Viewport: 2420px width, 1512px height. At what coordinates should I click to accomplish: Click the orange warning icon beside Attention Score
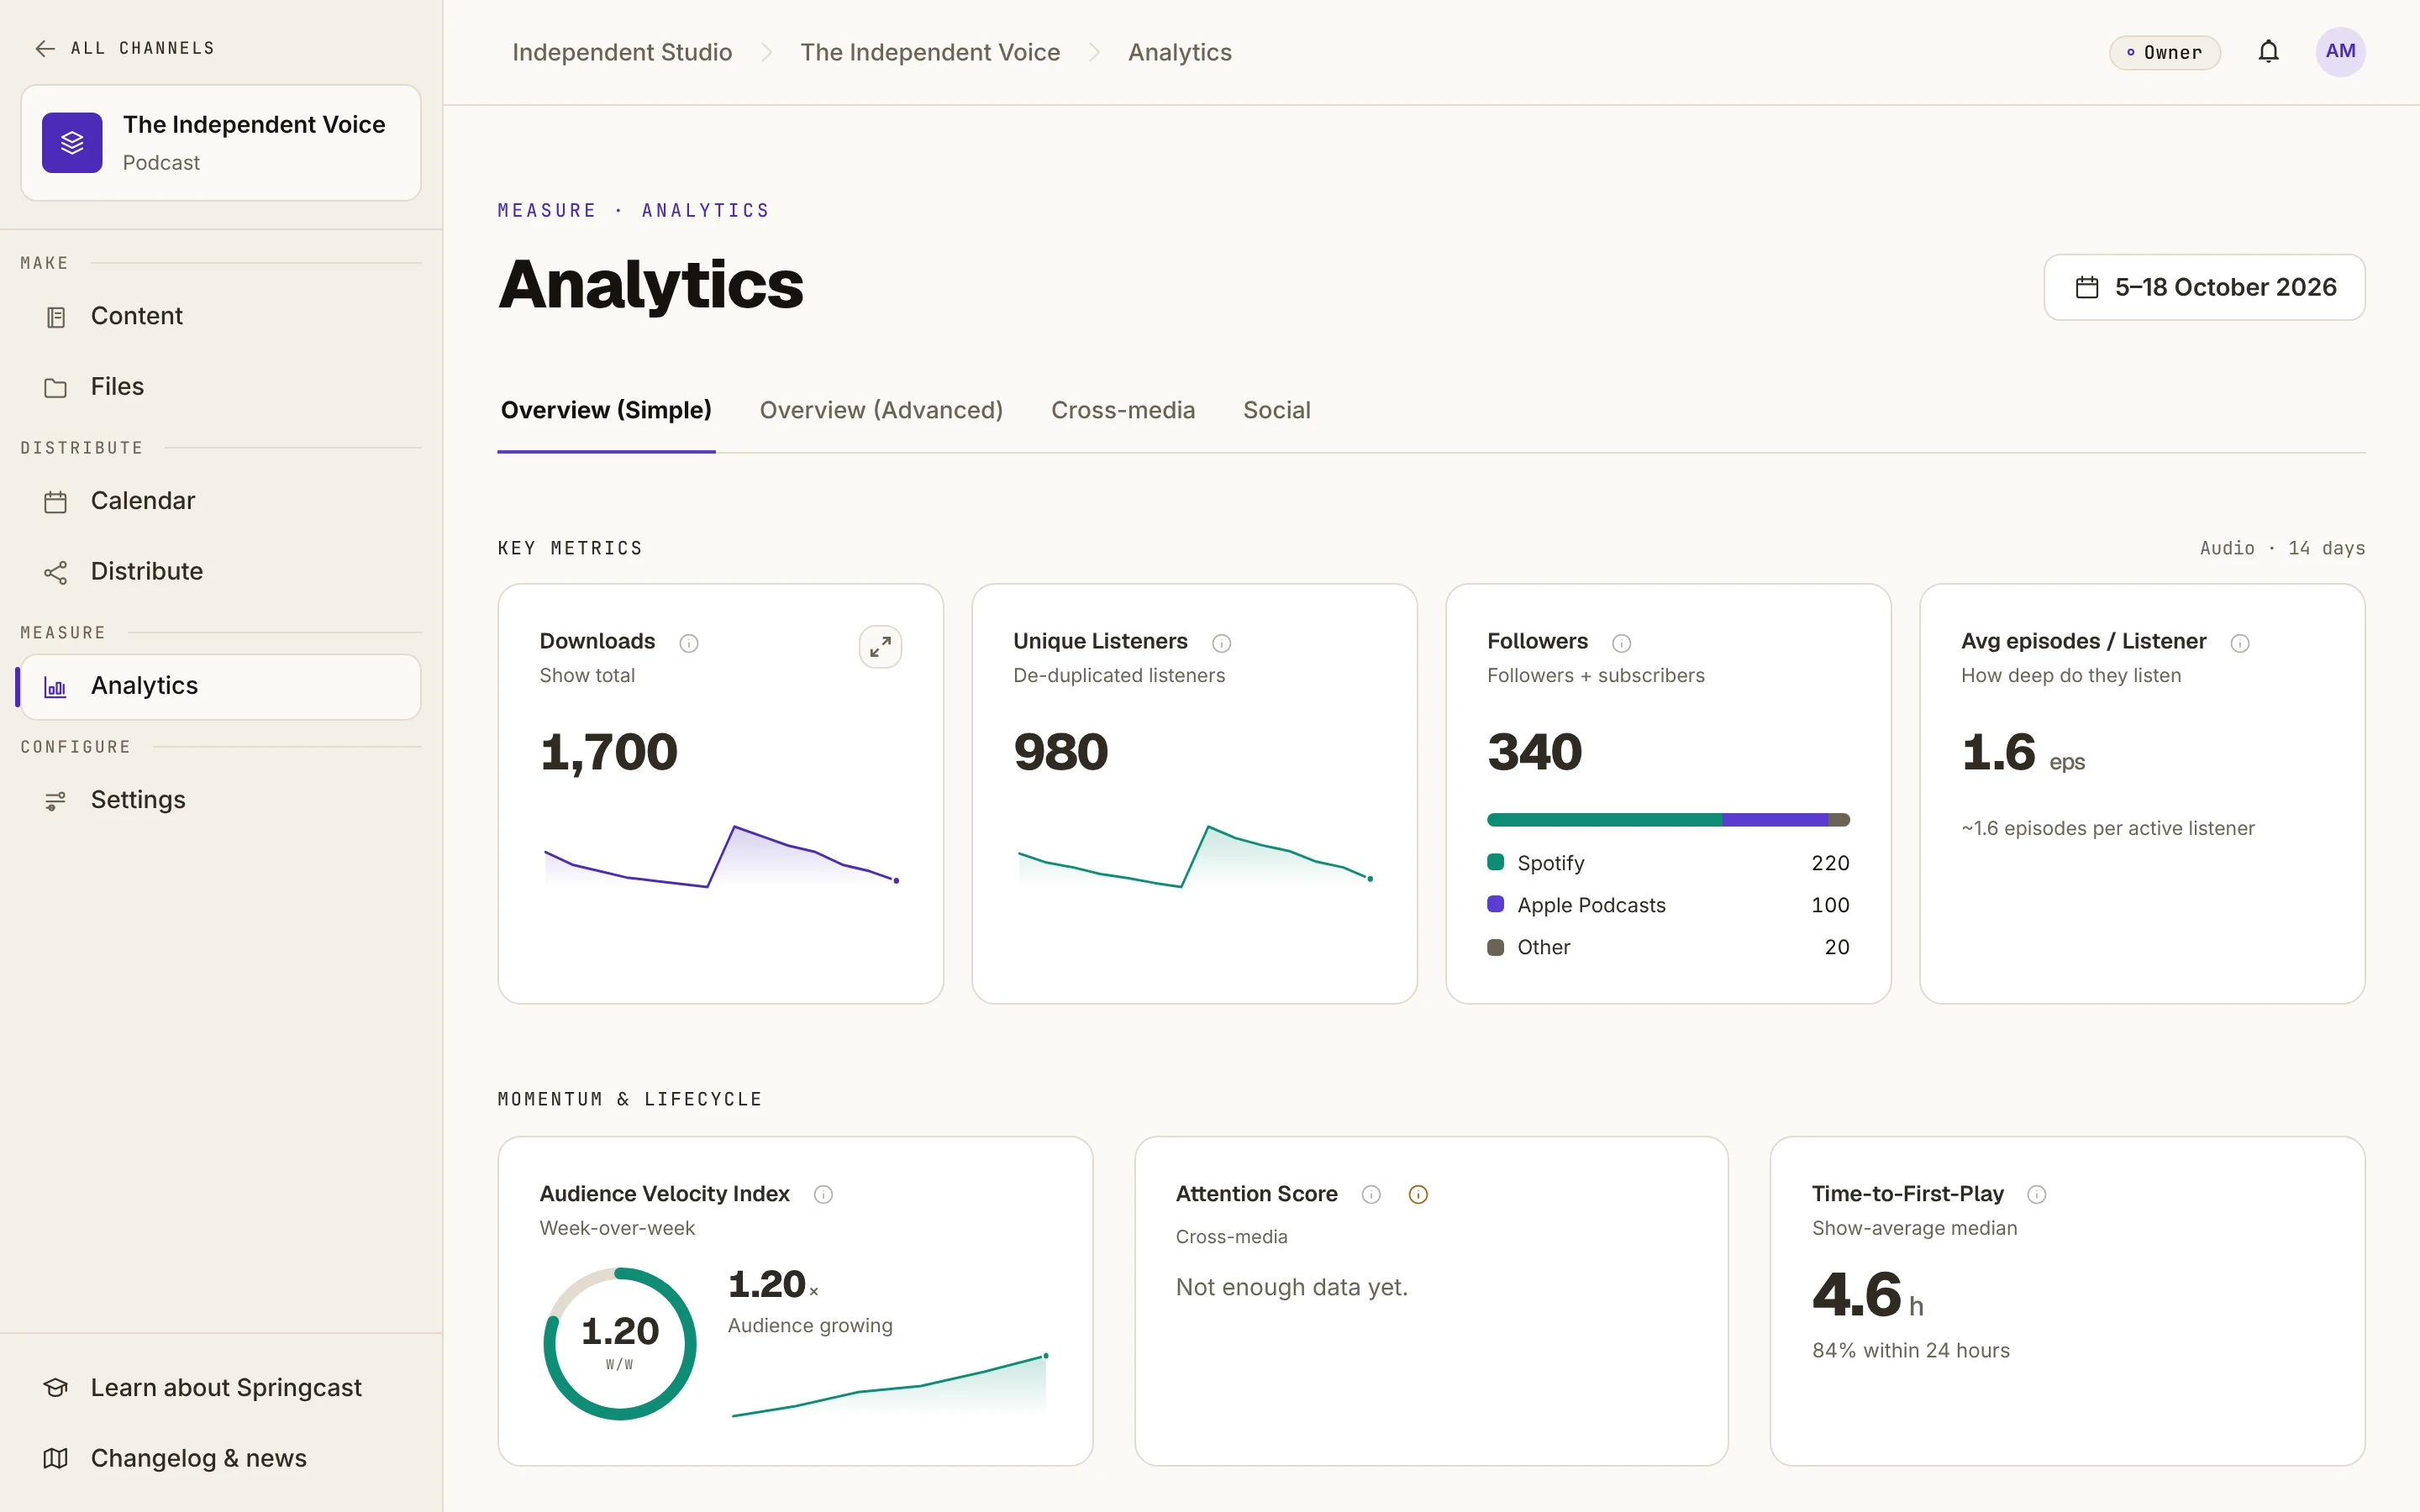coord(1418,1194)
